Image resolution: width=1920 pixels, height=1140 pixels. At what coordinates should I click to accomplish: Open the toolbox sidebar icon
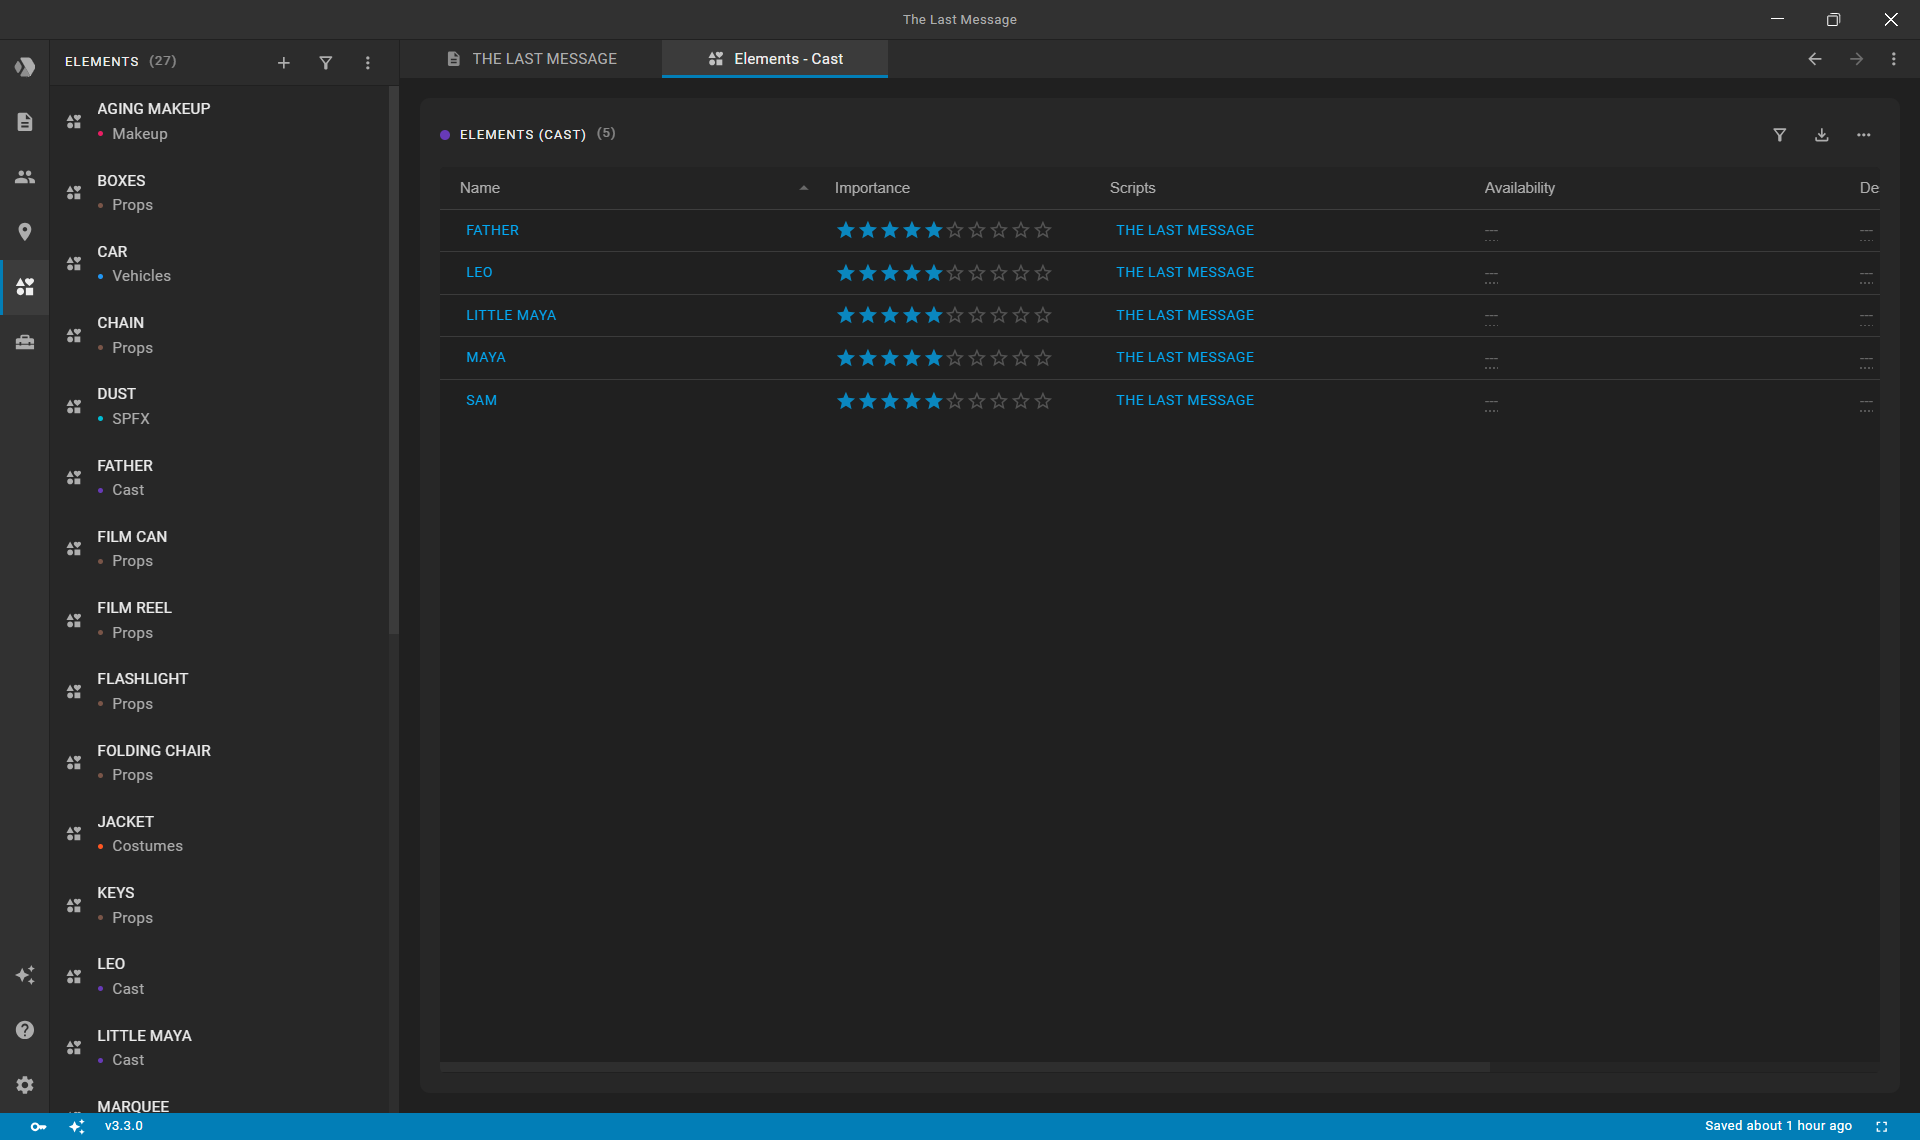coord(25,342)
